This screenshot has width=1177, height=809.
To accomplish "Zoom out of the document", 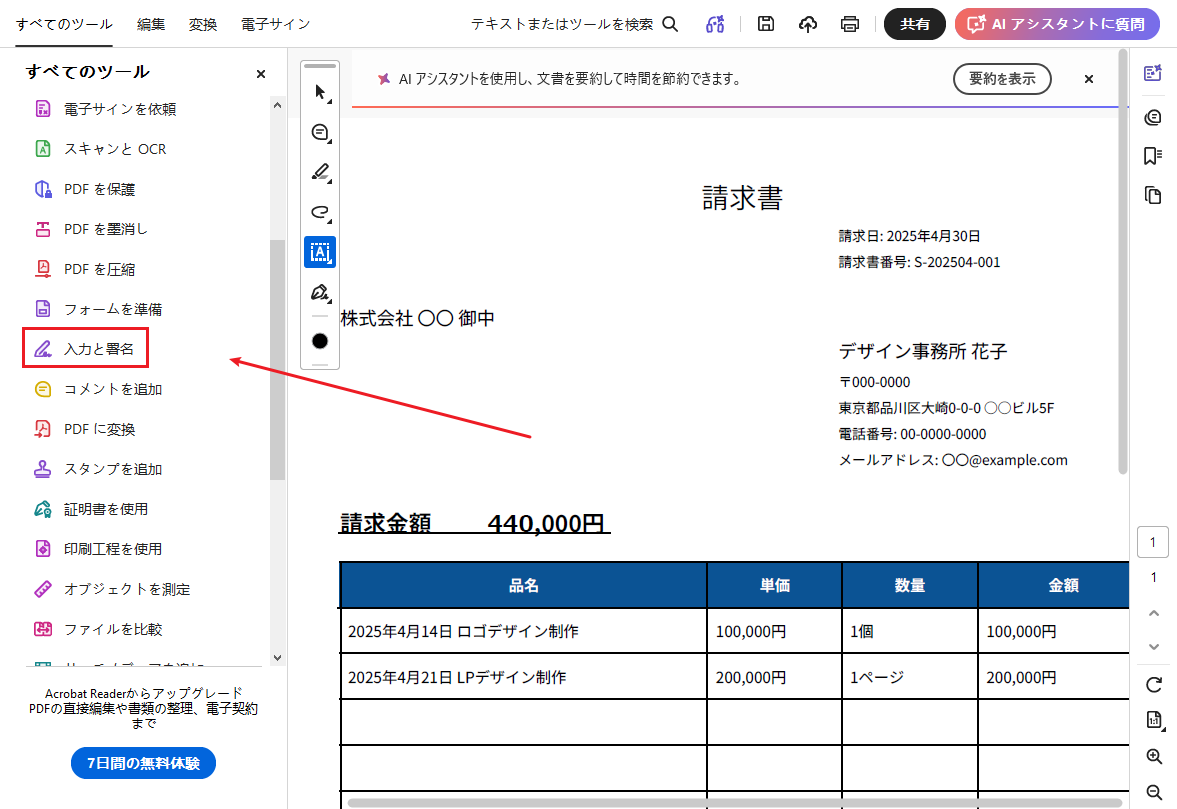I will (x=1154, y=792).
